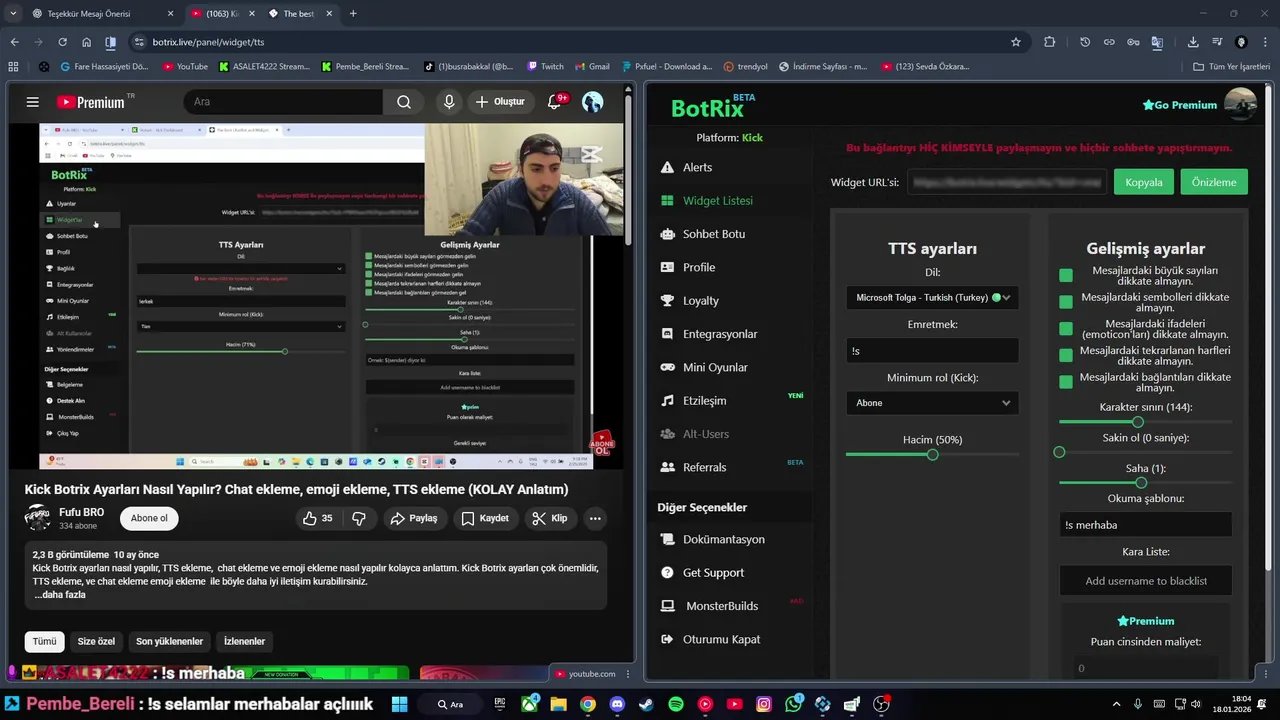Click Oturumu Kapat to log out
This screenshot has height=720, width=1280.
pyautogui.click(x=721, y=639)
